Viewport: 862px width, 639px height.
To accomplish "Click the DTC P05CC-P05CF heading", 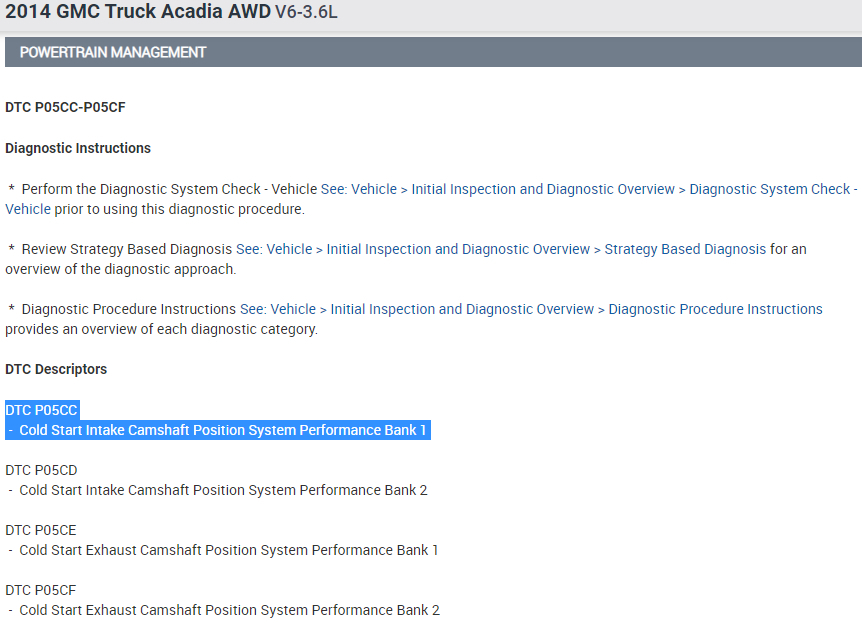I will pyautogui.click(x=65, y=107).
